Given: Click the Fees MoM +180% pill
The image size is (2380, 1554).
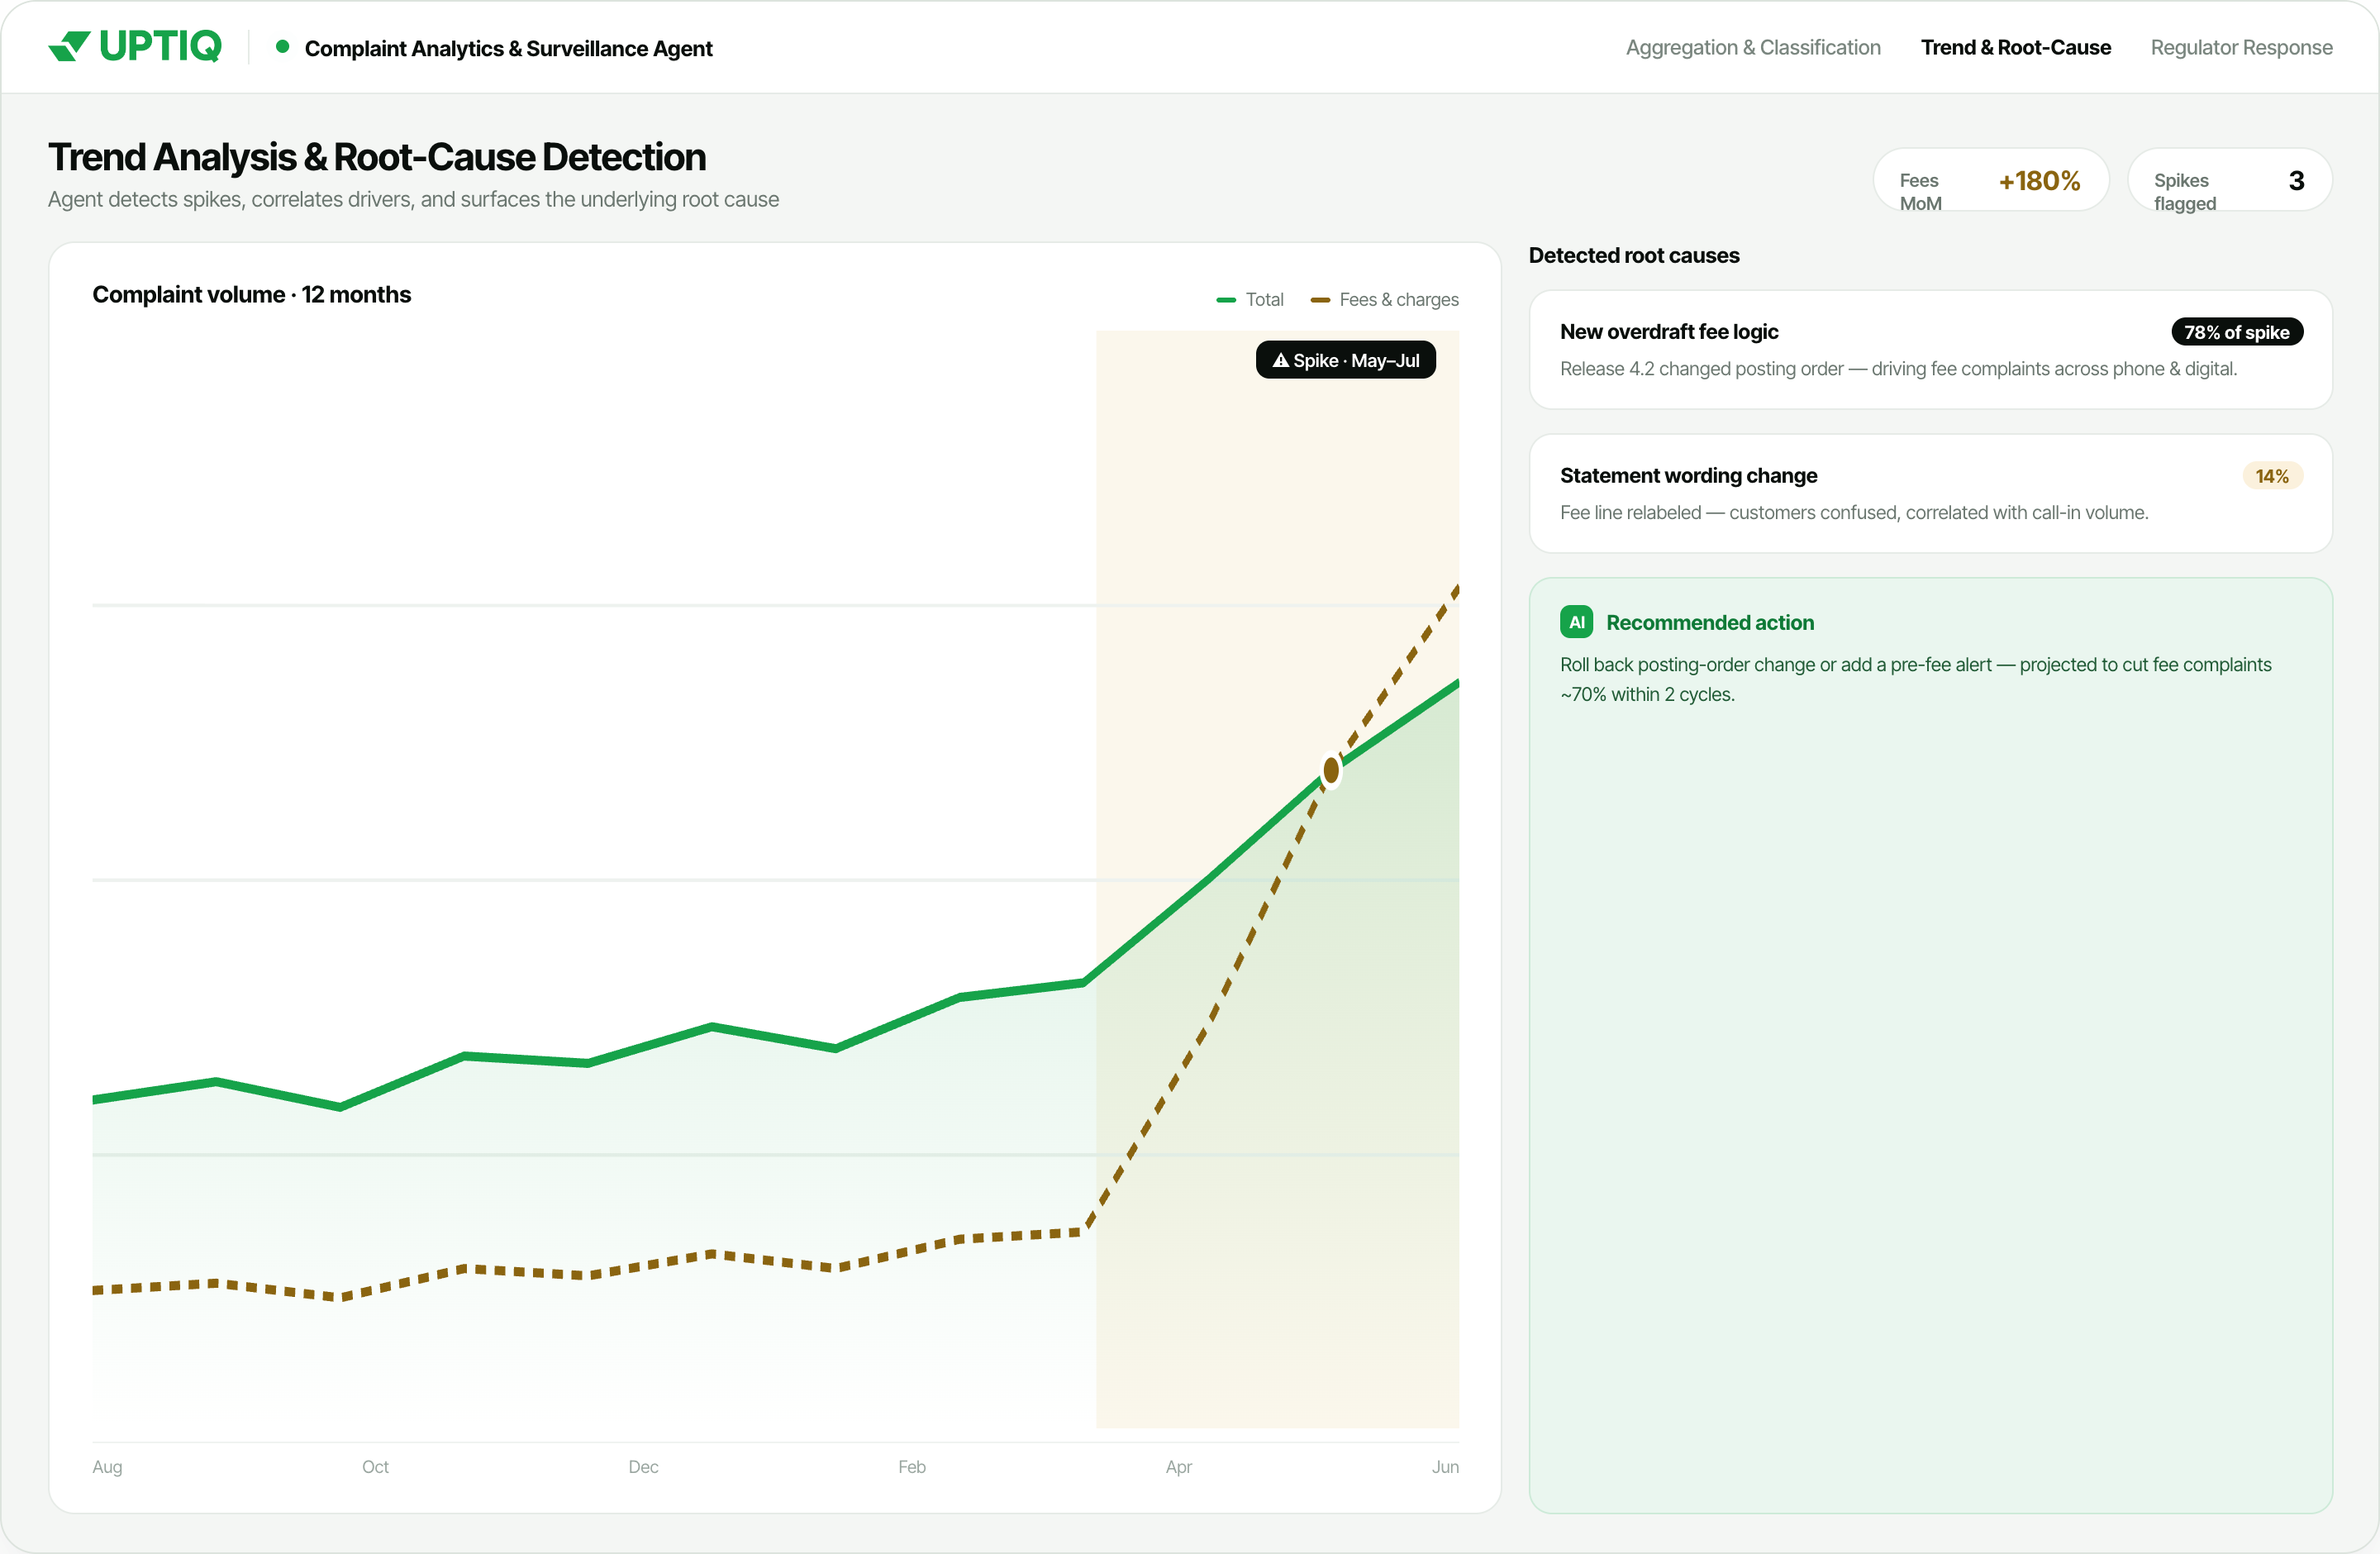Looking at the screenshot, I should (x=1990, y=180).
